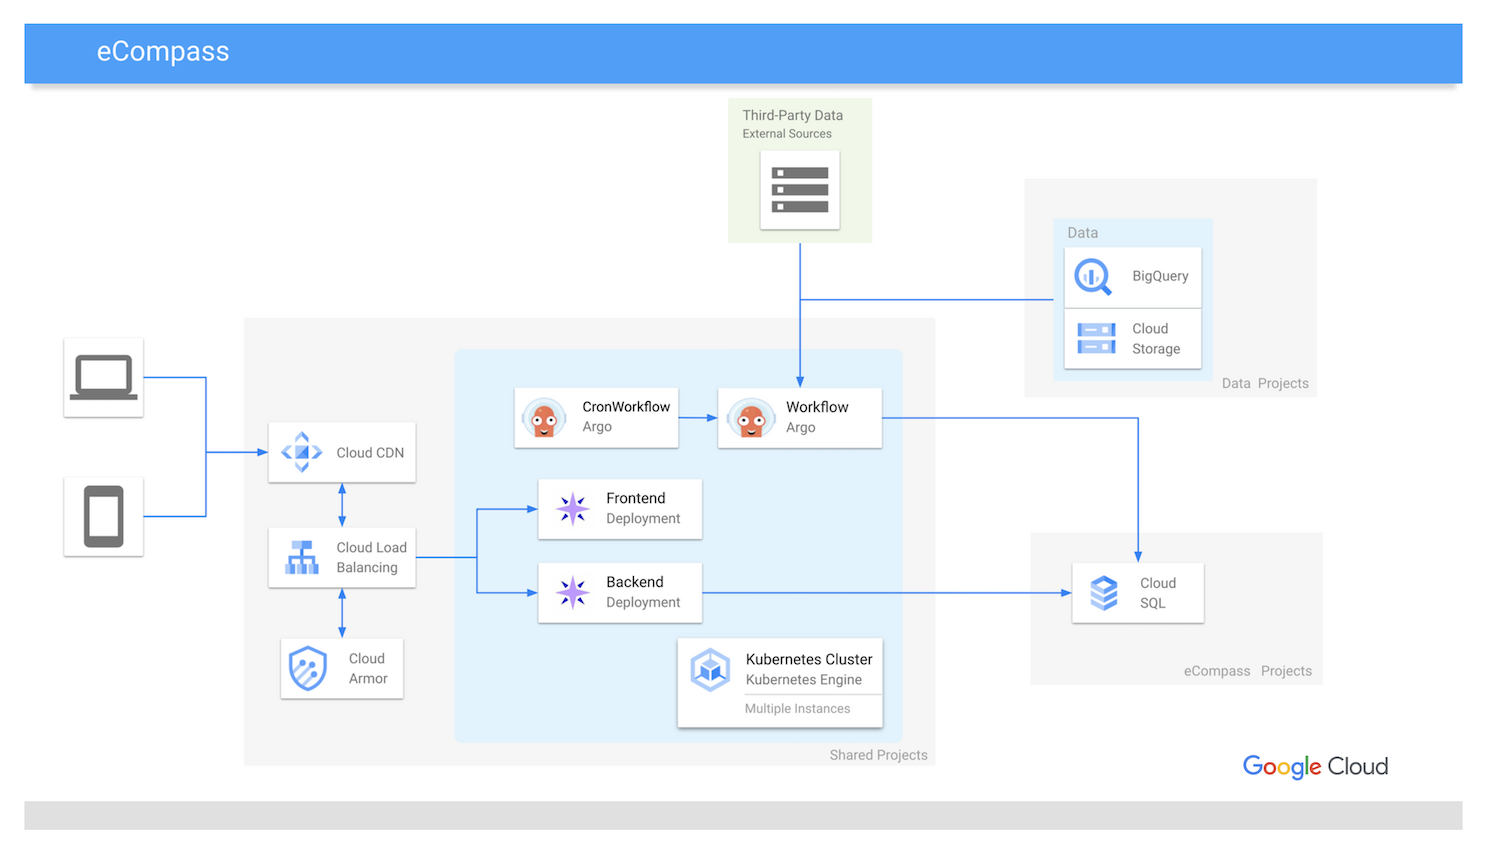Click the "Argo" subtitle under CronWorkflow
This screenshot has height=849, width=1500.
[597, 427]
